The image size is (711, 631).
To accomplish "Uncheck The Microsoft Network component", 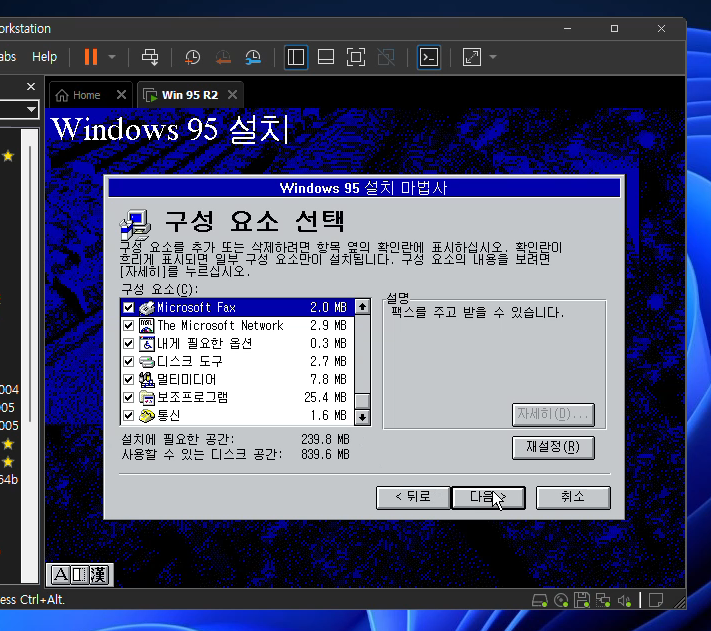I will click(128, 325).
